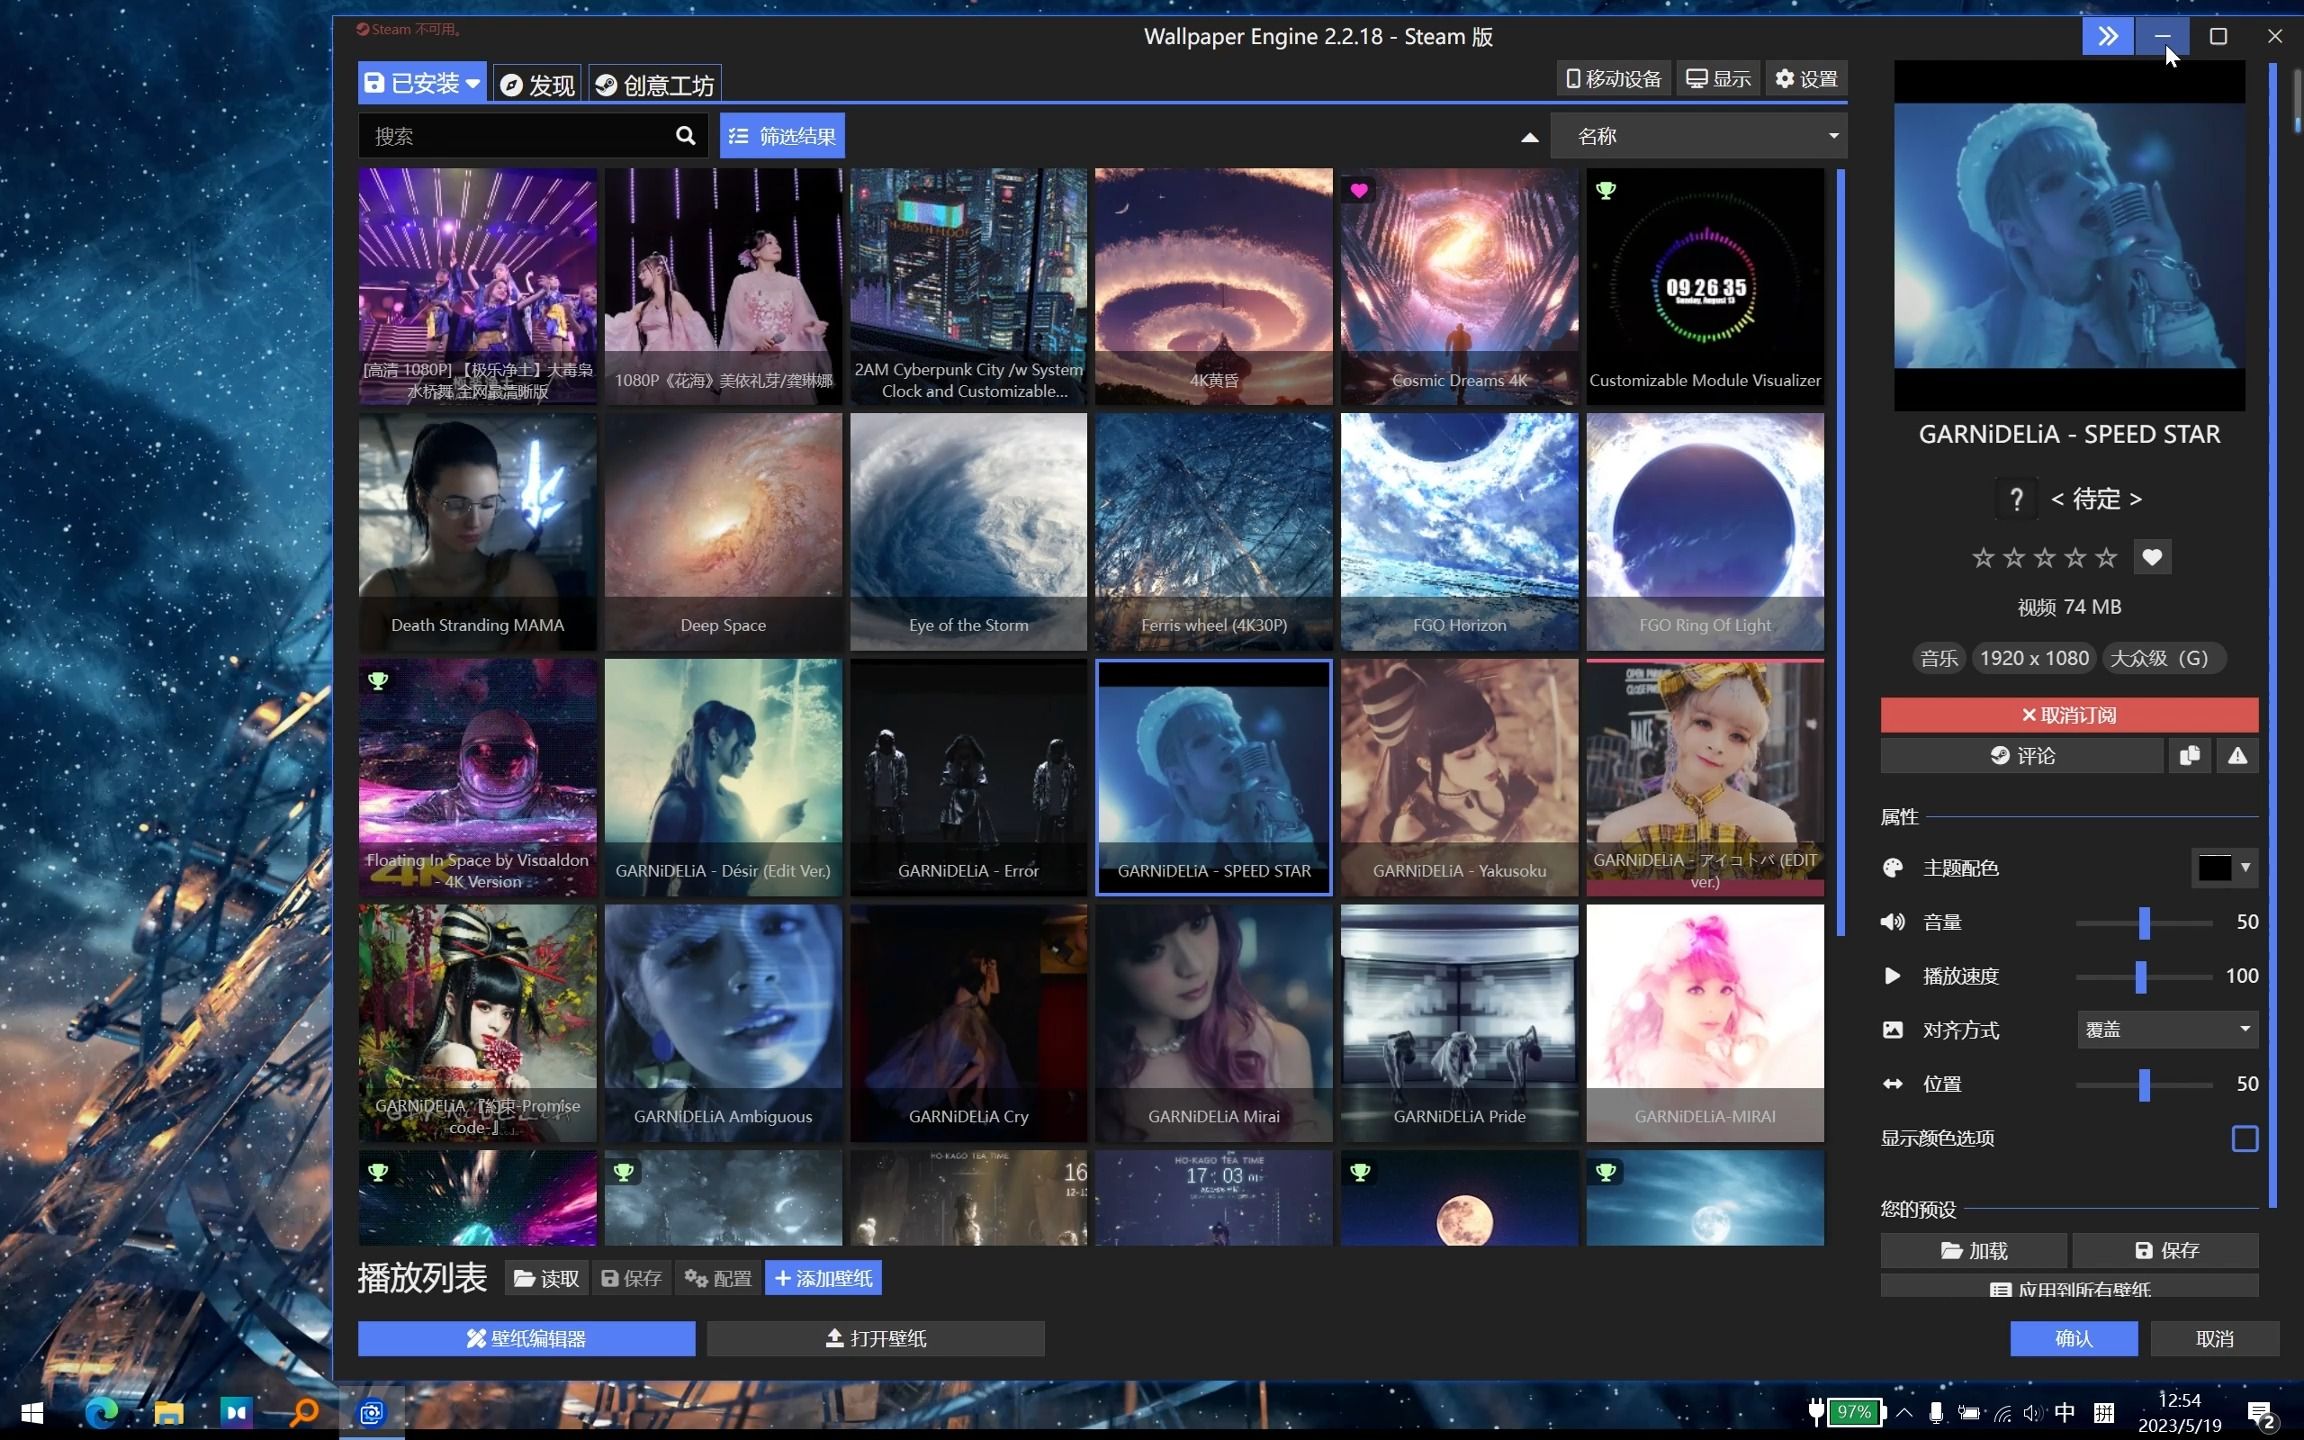Show hidden tray icons chevron
Viewport: 2304px width, 1440px height.
(1905, 1413)
